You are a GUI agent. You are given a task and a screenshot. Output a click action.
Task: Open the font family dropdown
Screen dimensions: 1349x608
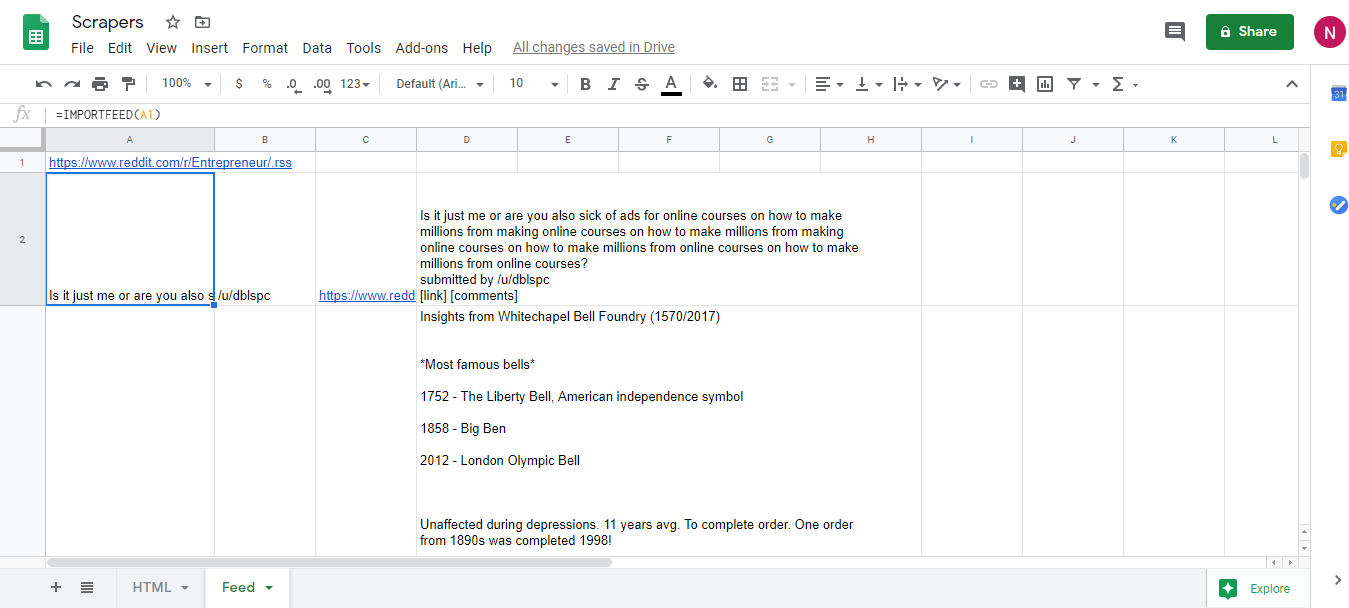point(440,84)
